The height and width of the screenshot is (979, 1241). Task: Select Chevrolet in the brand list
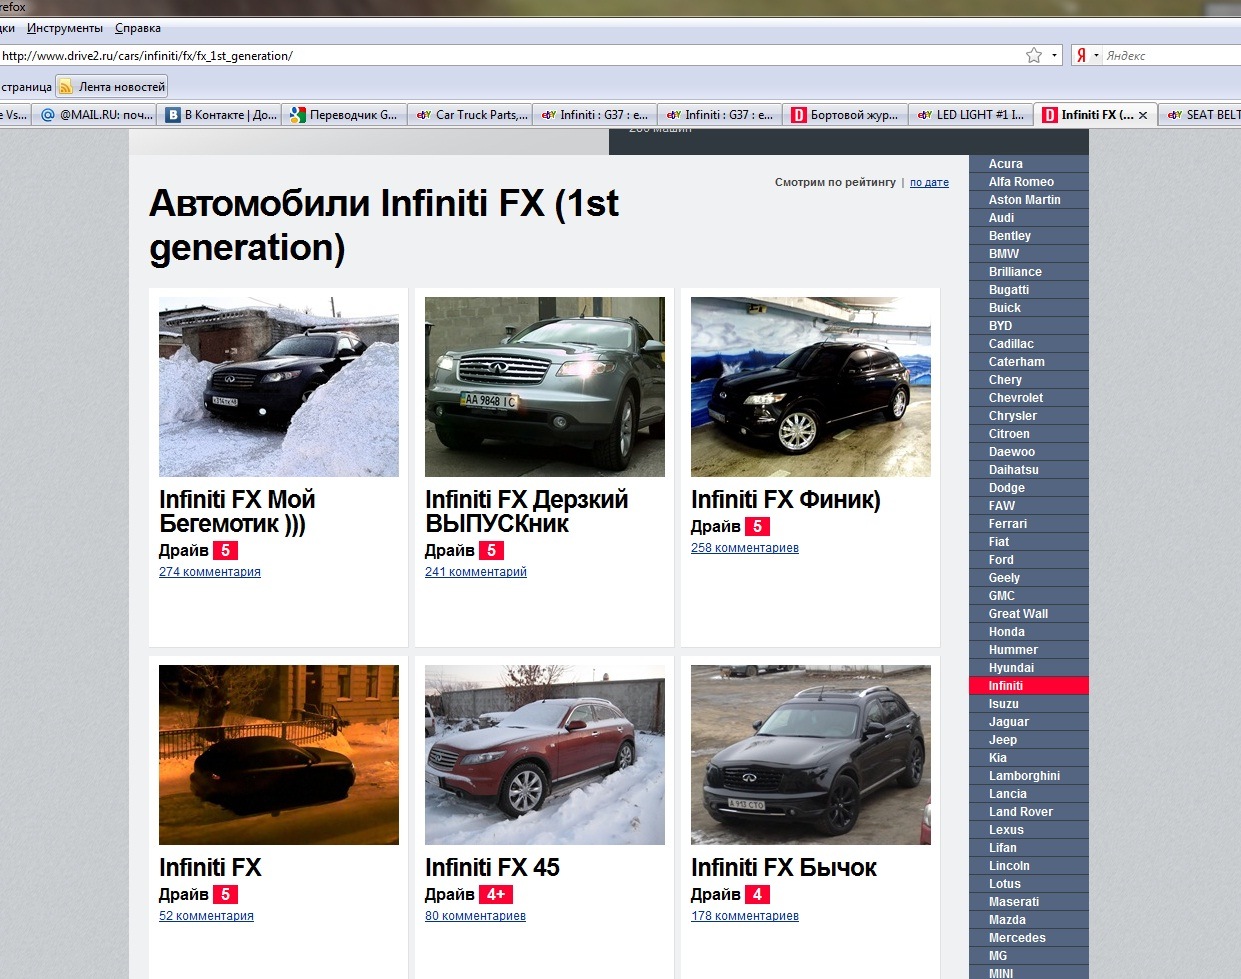[1029, 398]
